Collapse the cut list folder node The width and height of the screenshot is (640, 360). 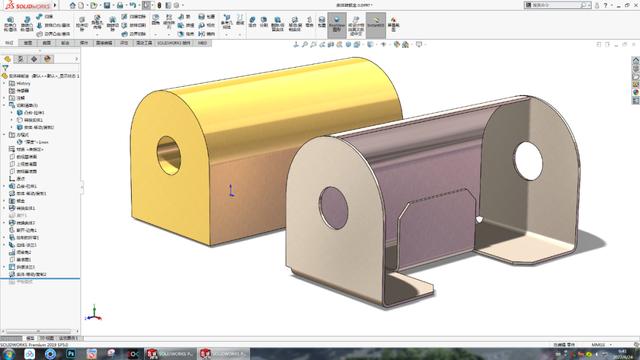[x=4, y=105]
